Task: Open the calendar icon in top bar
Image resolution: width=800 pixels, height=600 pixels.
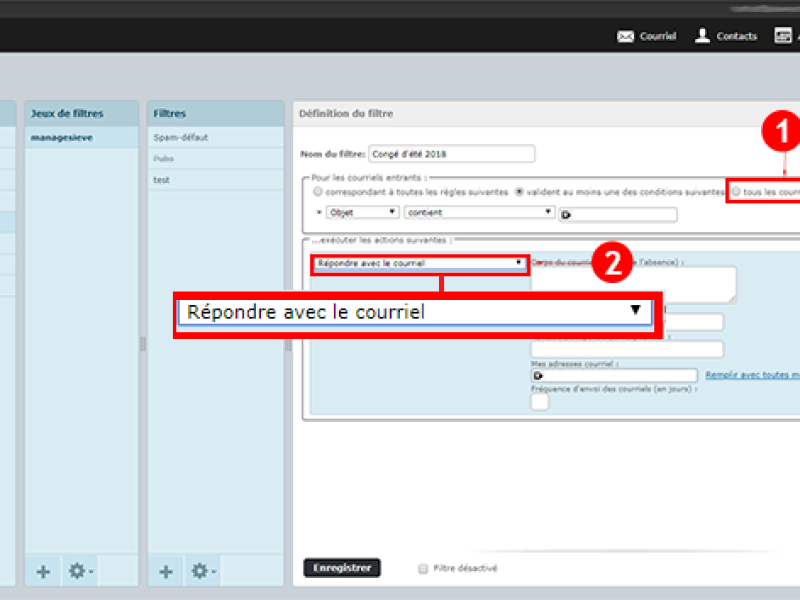Action: pyautogui.click(x=783, y=36)
